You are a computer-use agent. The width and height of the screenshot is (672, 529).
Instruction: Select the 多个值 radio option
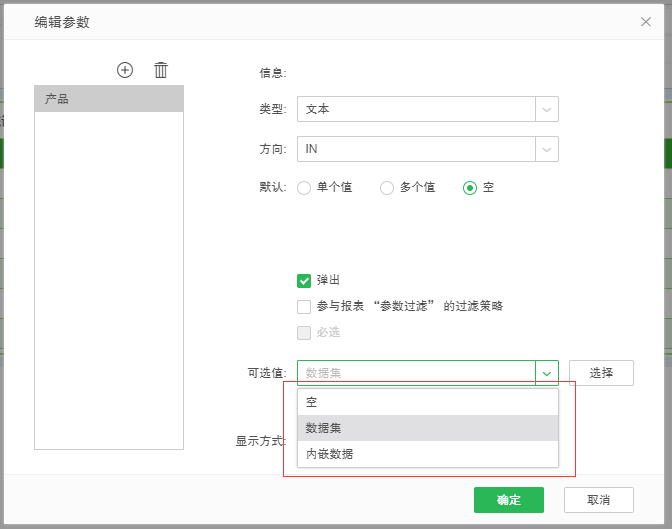(x=387, y=188)
